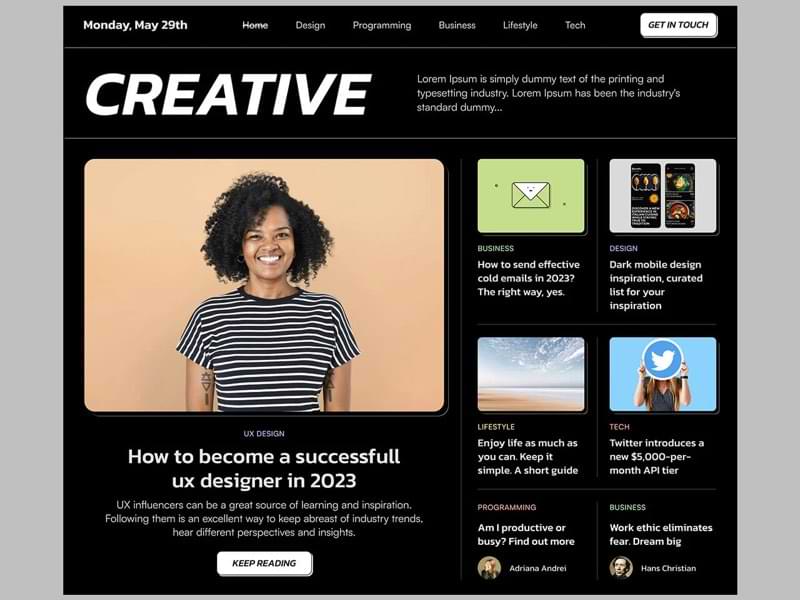Switch to the Lifestyle section

coord(520,25)
